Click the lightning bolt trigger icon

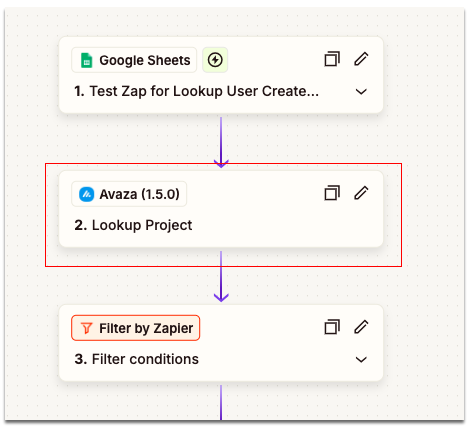pos(215,60)
